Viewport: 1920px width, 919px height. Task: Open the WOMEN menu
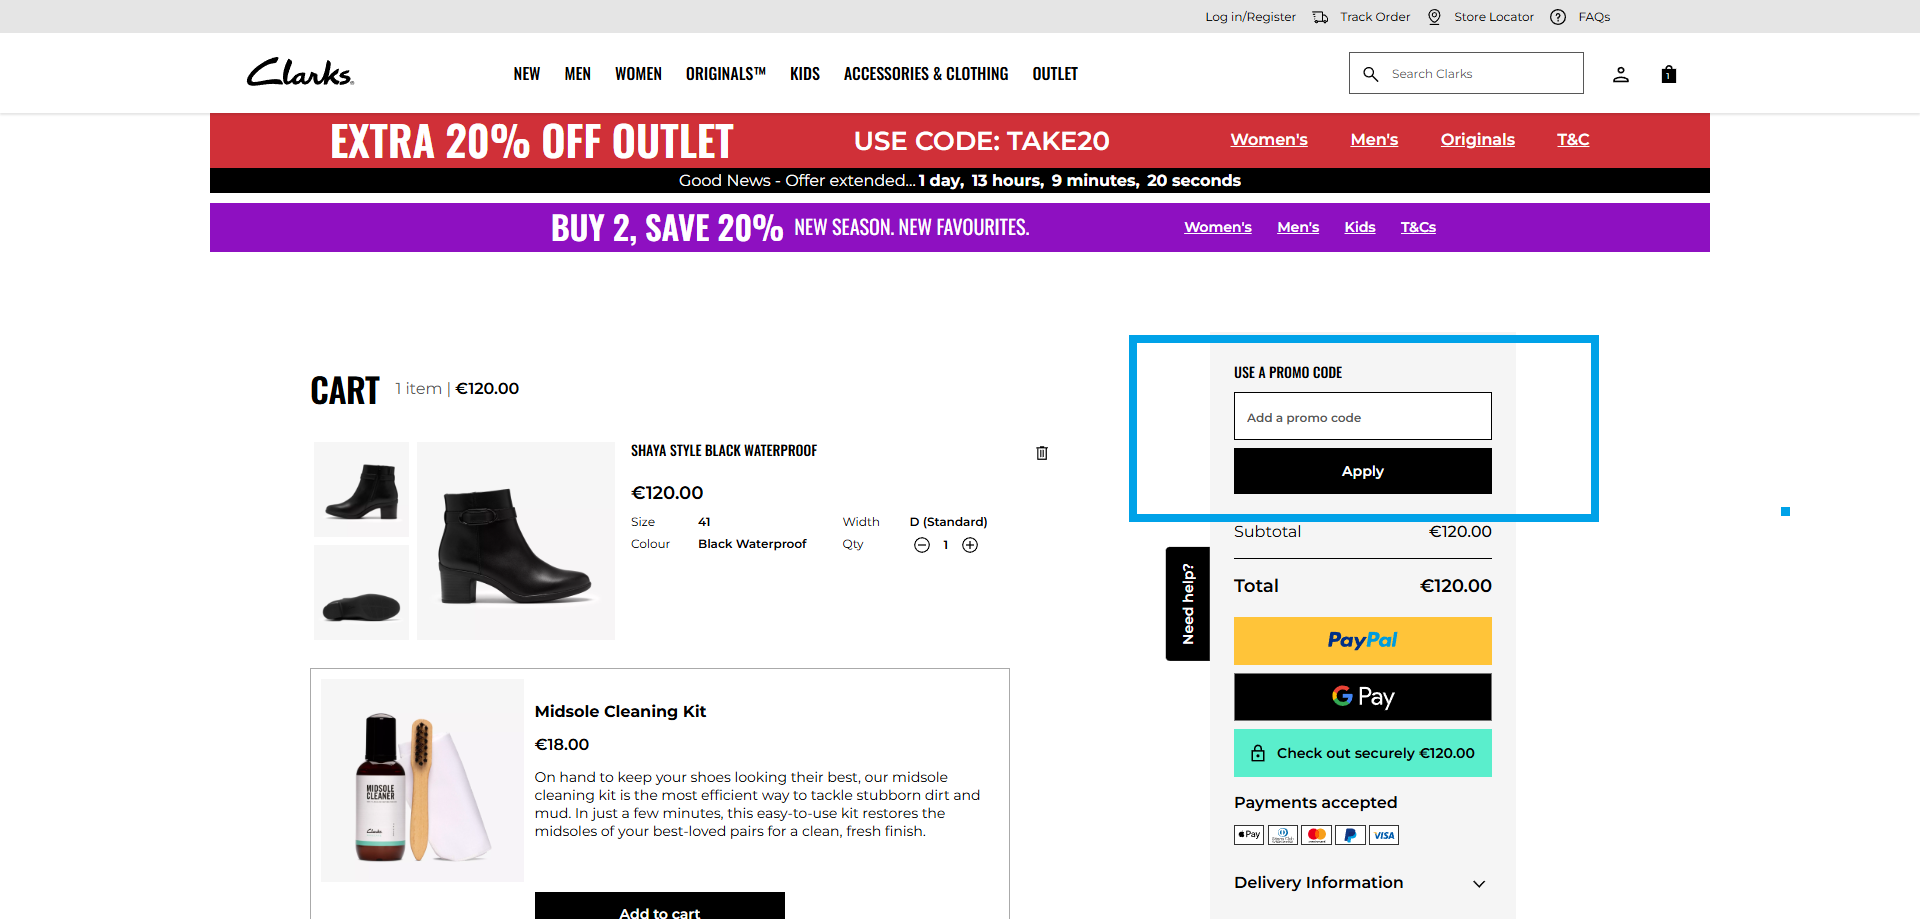[x=638, y=74]
